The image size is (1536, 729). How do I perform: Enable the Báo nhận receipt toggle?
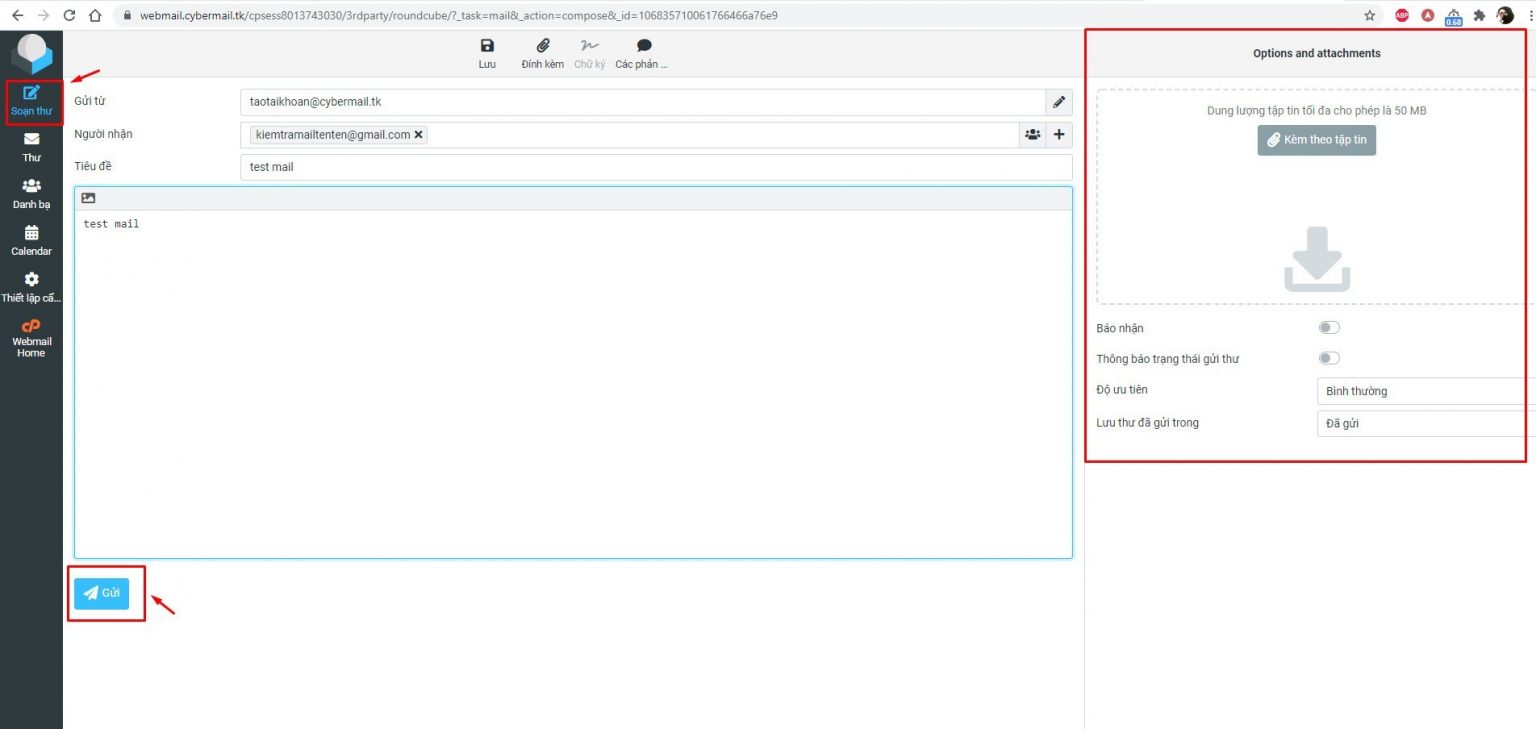coord(1329,327)
